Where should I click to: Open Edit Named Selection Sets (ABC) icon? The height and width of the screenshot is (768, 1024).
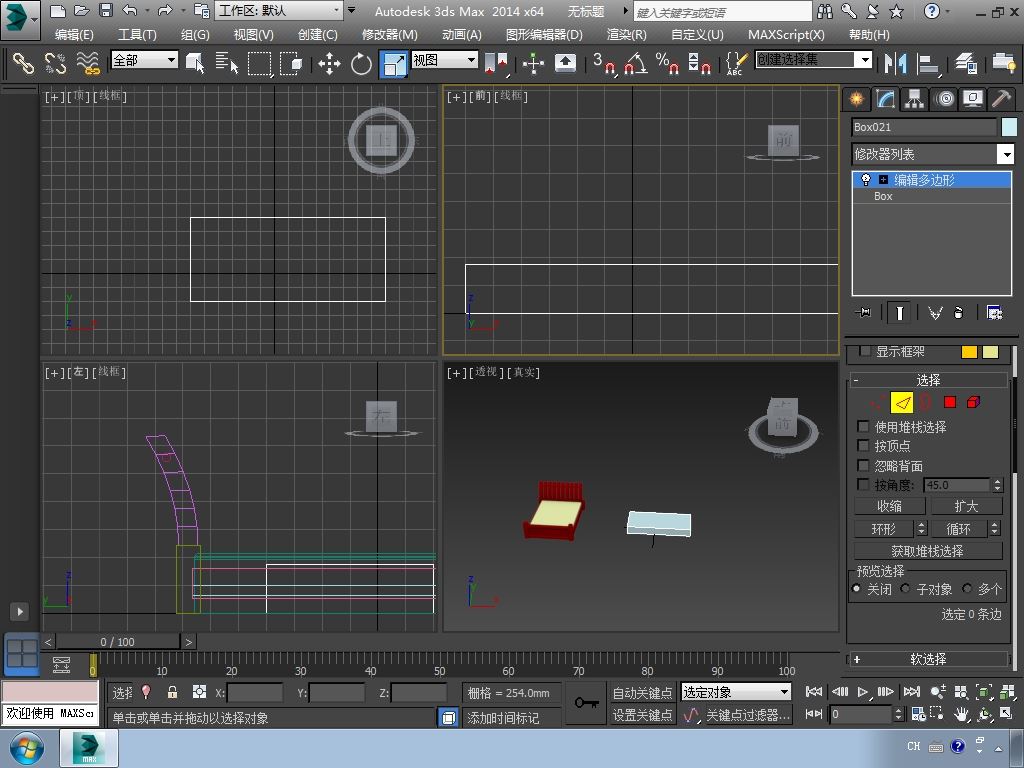pyautogui.click(x=736, y=63)
